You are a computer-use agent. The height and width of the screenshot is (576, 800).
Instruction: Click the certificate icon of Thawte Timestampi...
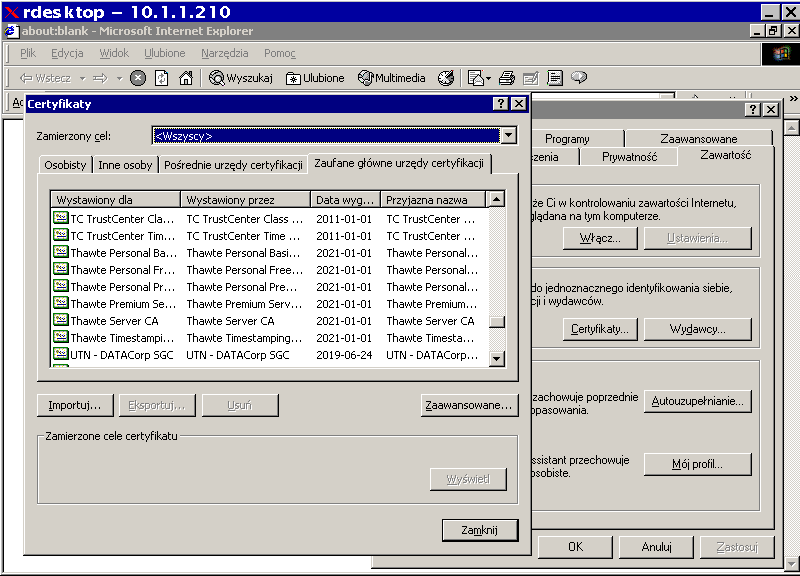pyautogui.click(x=61, y=337)
